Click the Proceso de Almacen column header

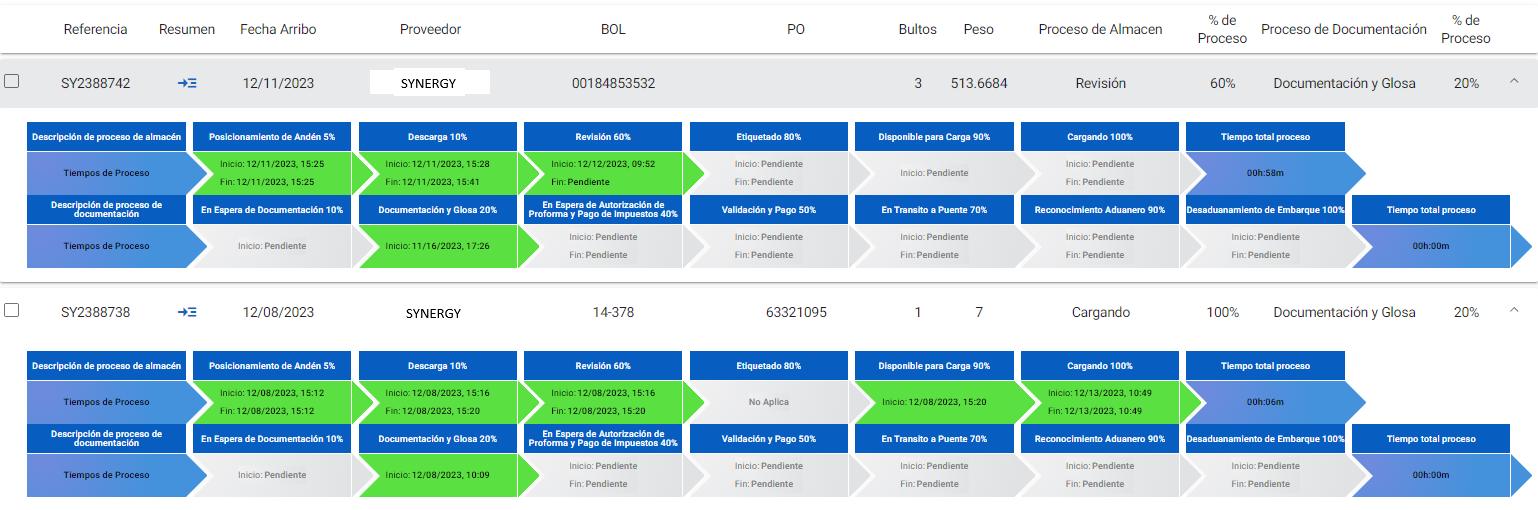coord(1100,29)
